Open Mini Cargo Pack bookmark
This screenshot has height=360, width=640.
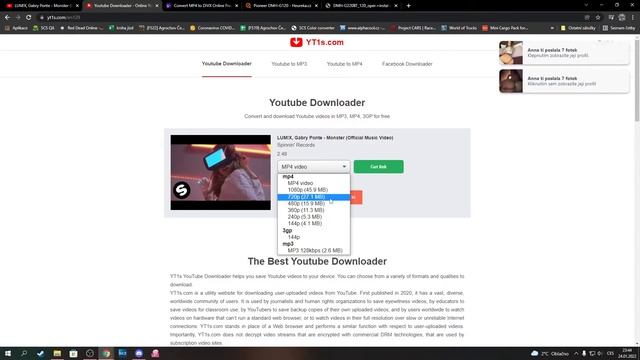click(x=505, y=28)
